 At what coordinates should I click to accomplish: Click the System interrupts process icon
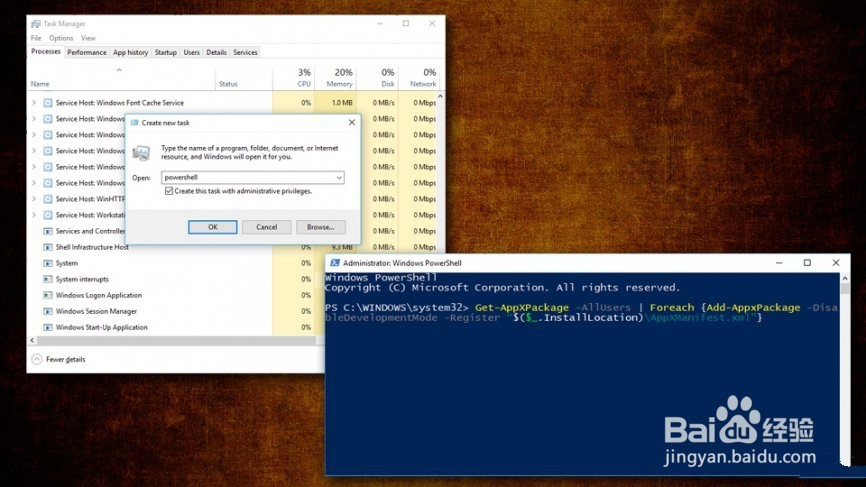[x=48, y=279]
